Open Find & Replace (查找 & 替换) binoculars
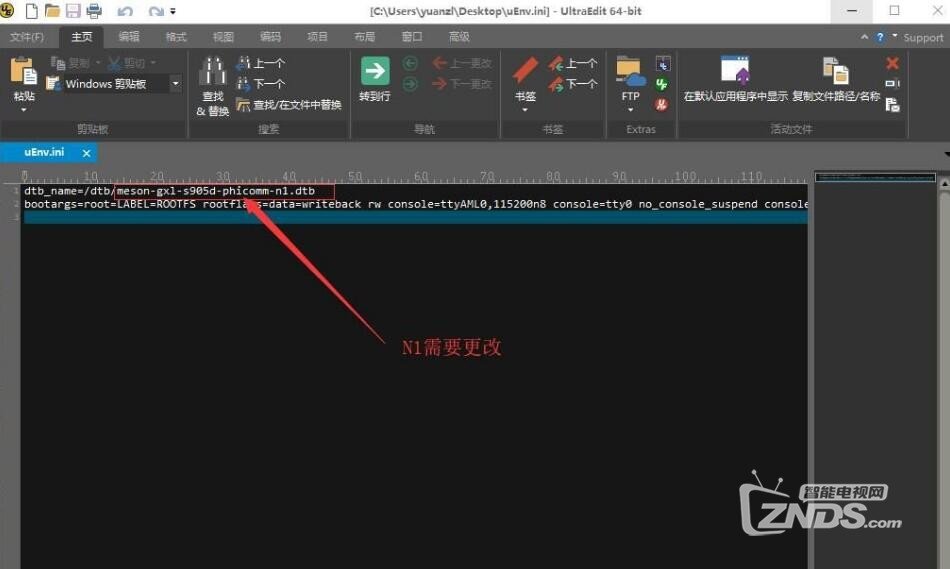Viewport: 950px width, 569px height. coord(213,86)
